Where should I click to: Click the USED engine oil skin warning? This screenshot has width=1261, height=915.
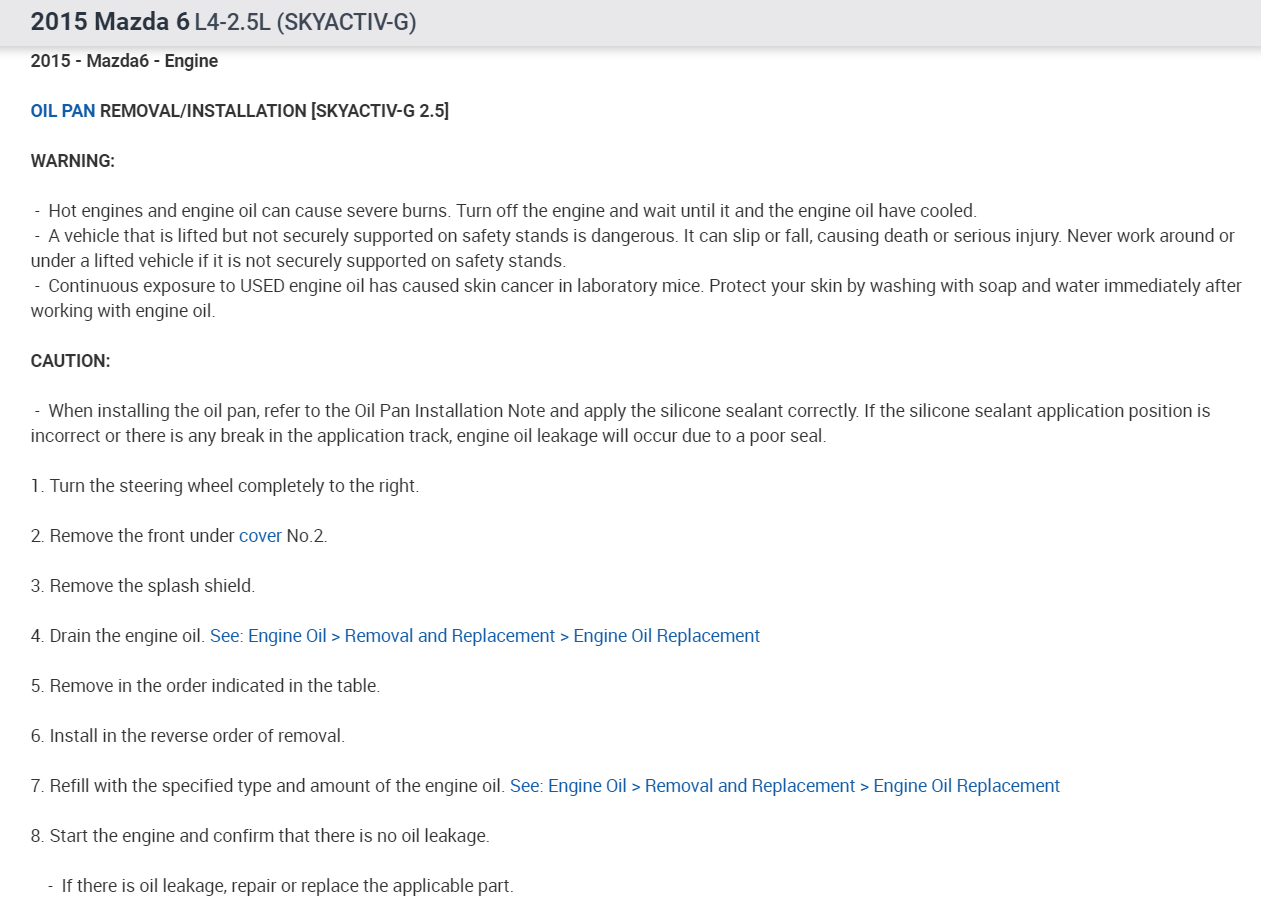[x=640, y=286]
